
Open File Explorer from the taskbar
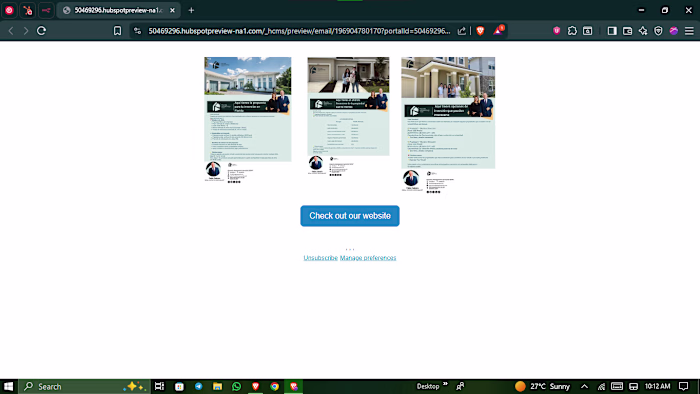(x=217, y=386)
